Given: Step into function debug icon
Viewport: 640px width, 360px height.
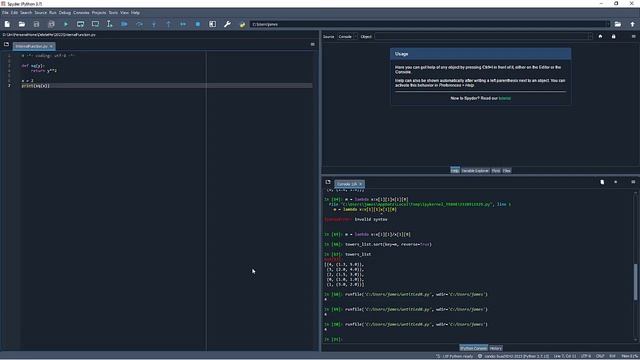Looking at the screenshot, I should 154,24.
